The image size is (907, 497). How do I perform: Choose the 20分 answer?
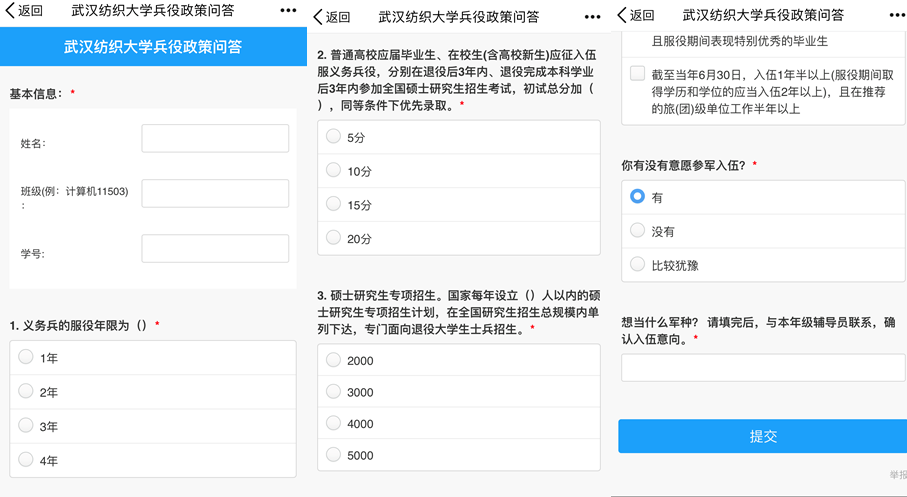coord(459,238)
